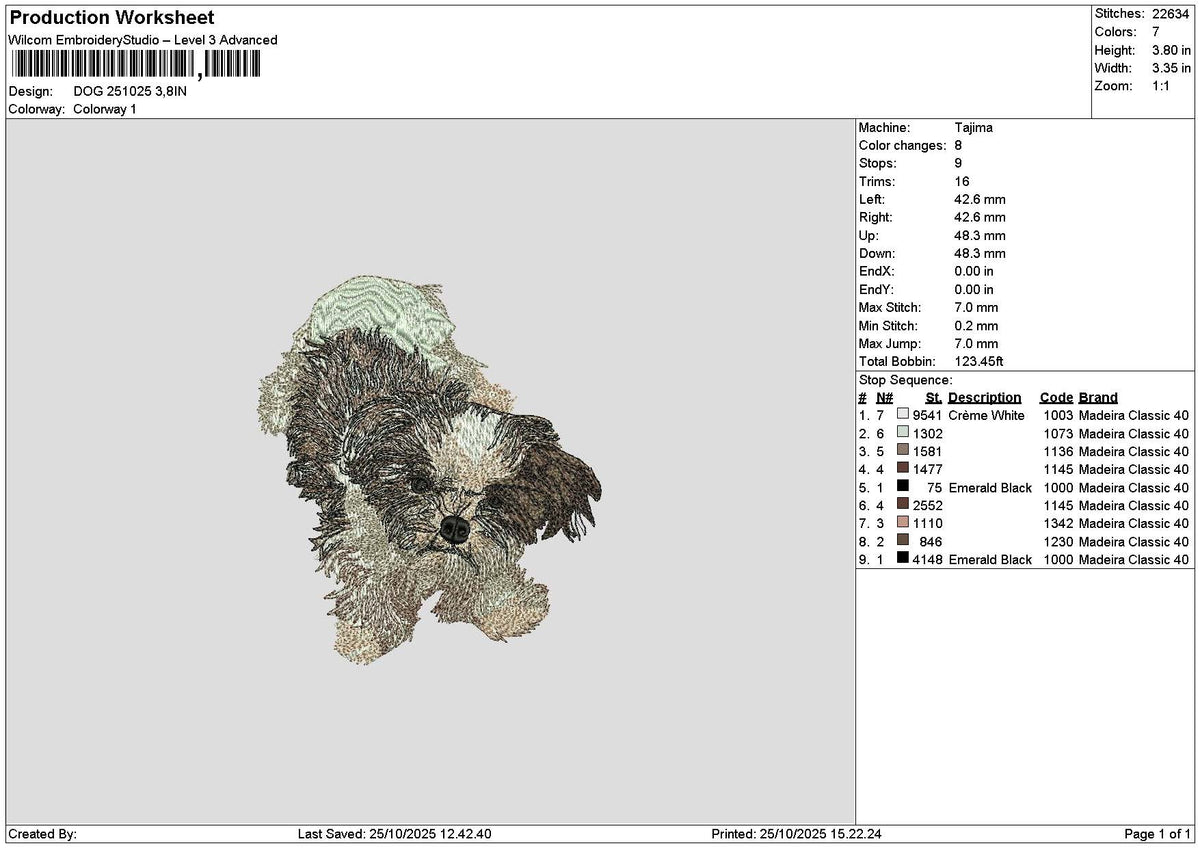The width and height of the screenshot is (1200, 848).
Task: Click the EndY value 0.00 in
Action: [x=974, y=290]
